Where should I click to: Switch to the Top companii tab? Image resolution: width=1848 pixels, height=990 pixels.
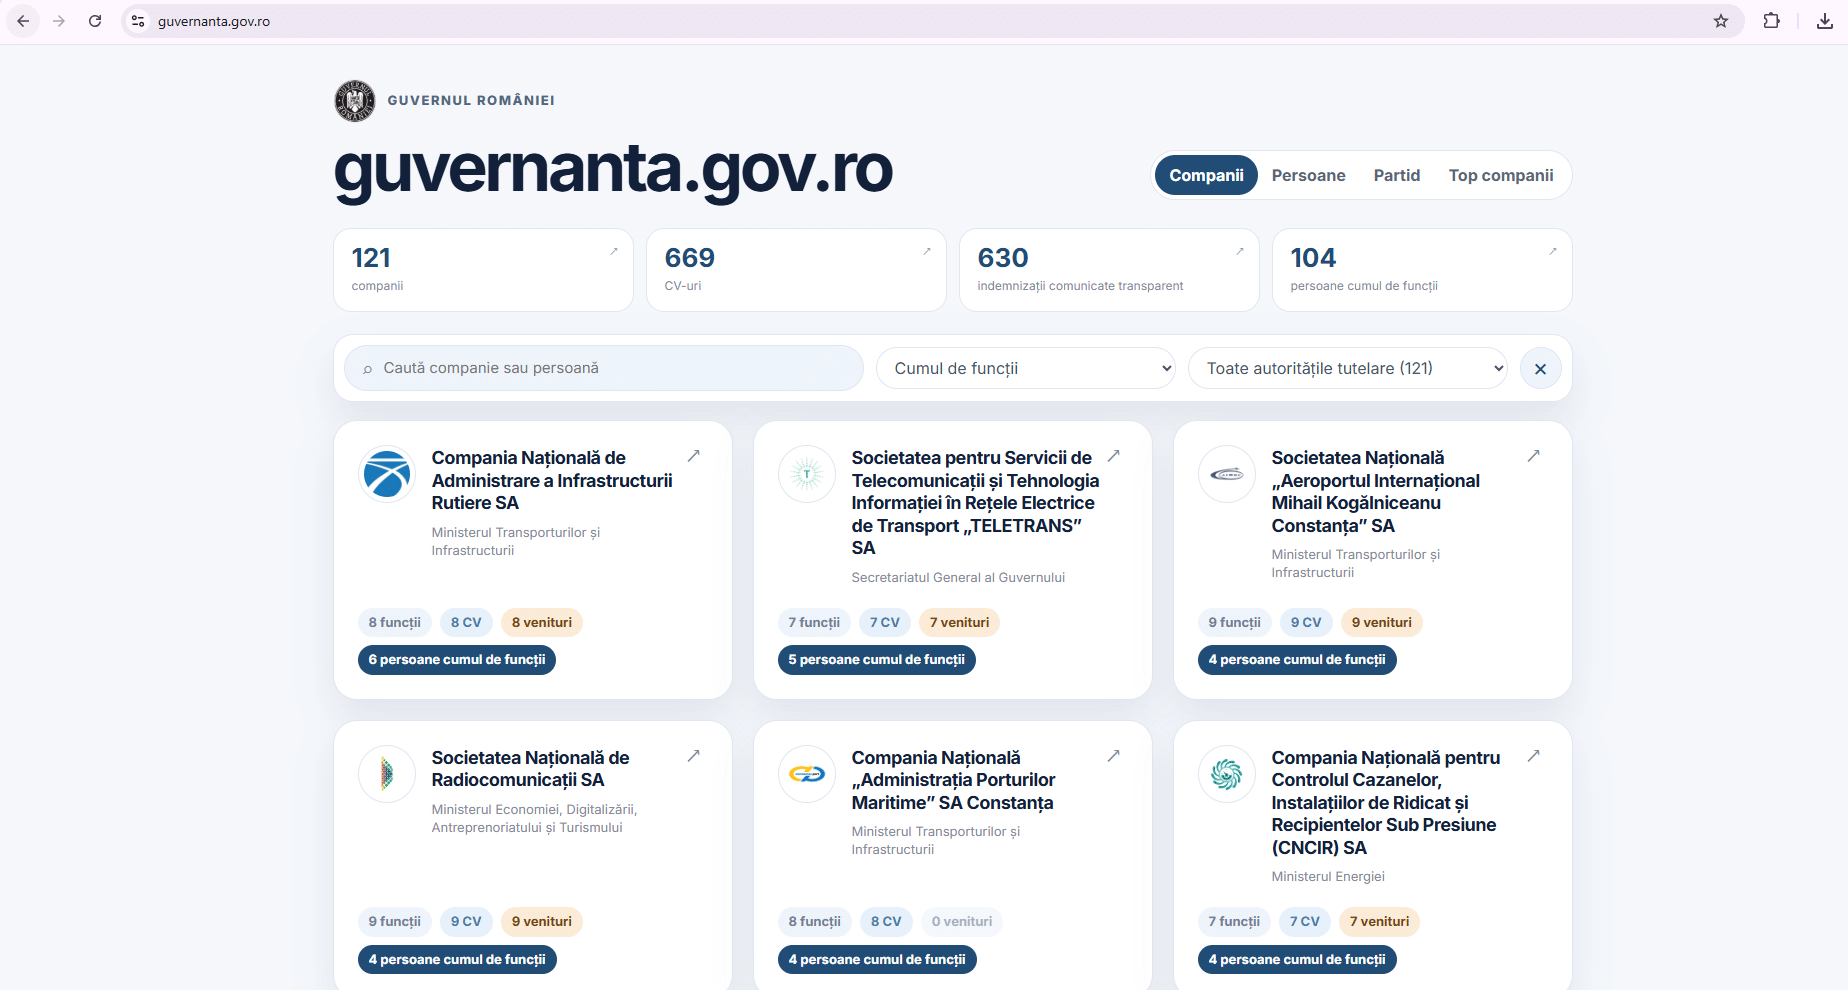point(1501,175)
